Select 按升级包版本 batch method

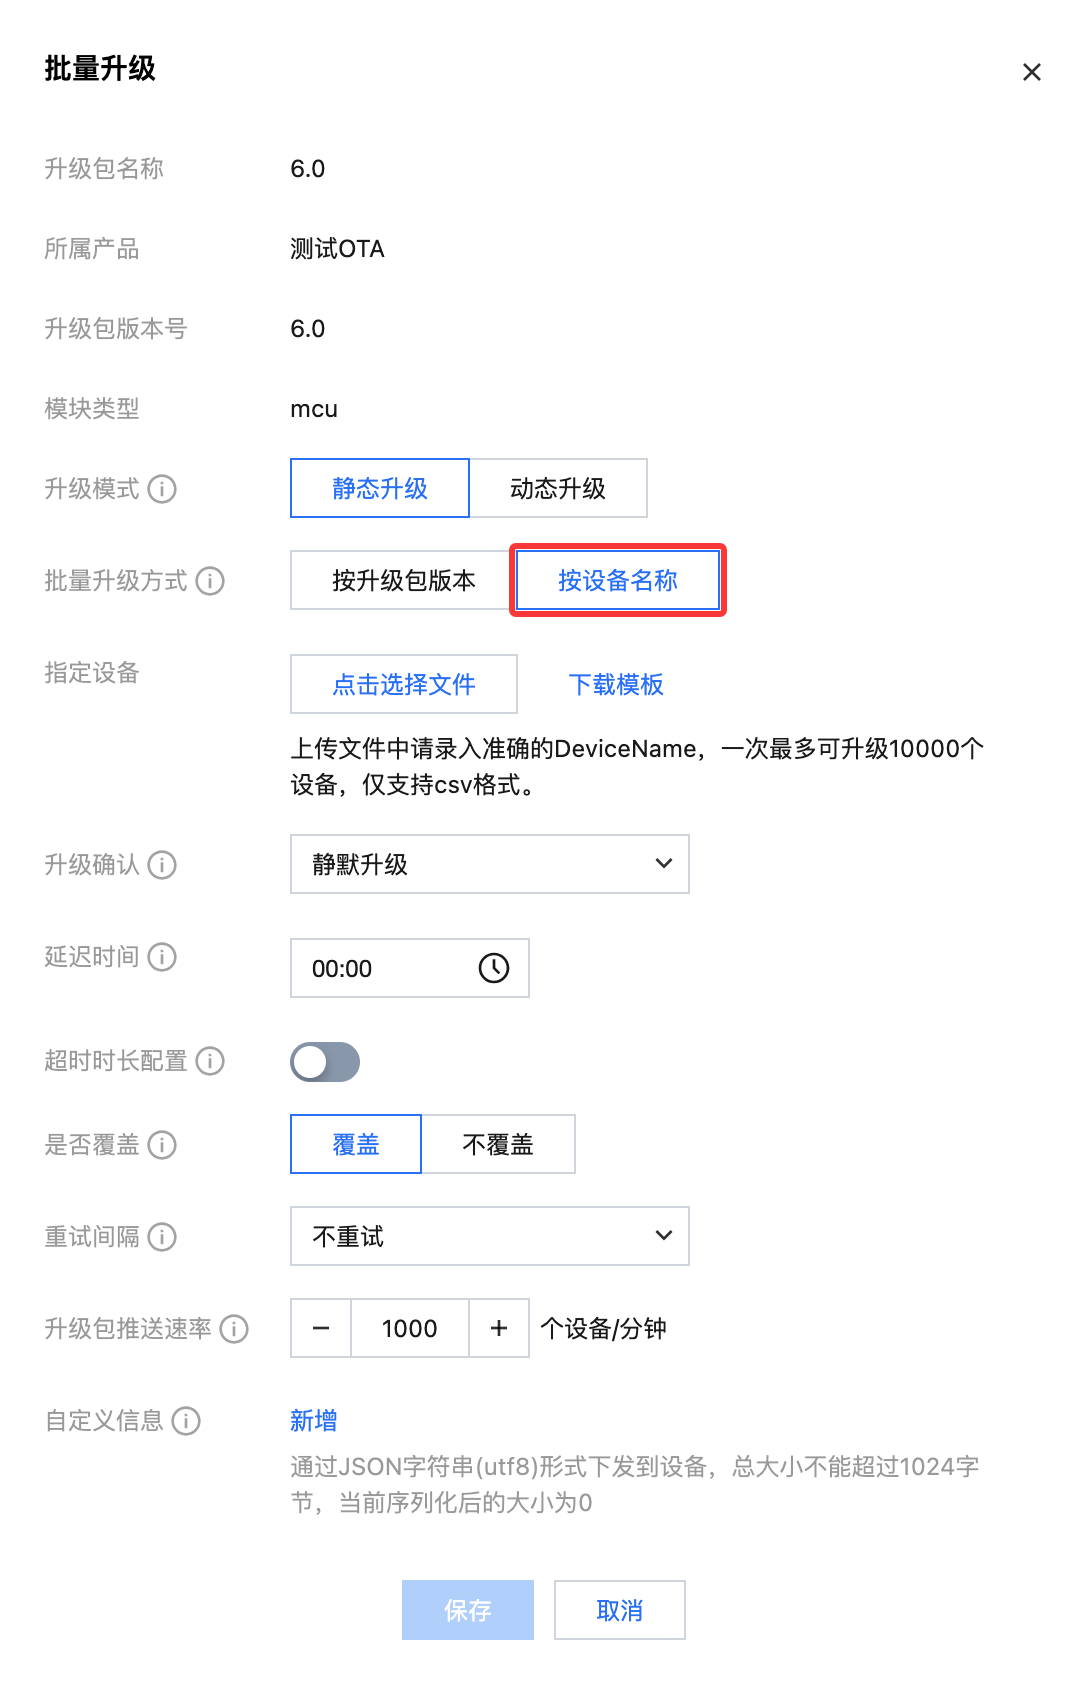pyautogui.click(x=403, y=581)
